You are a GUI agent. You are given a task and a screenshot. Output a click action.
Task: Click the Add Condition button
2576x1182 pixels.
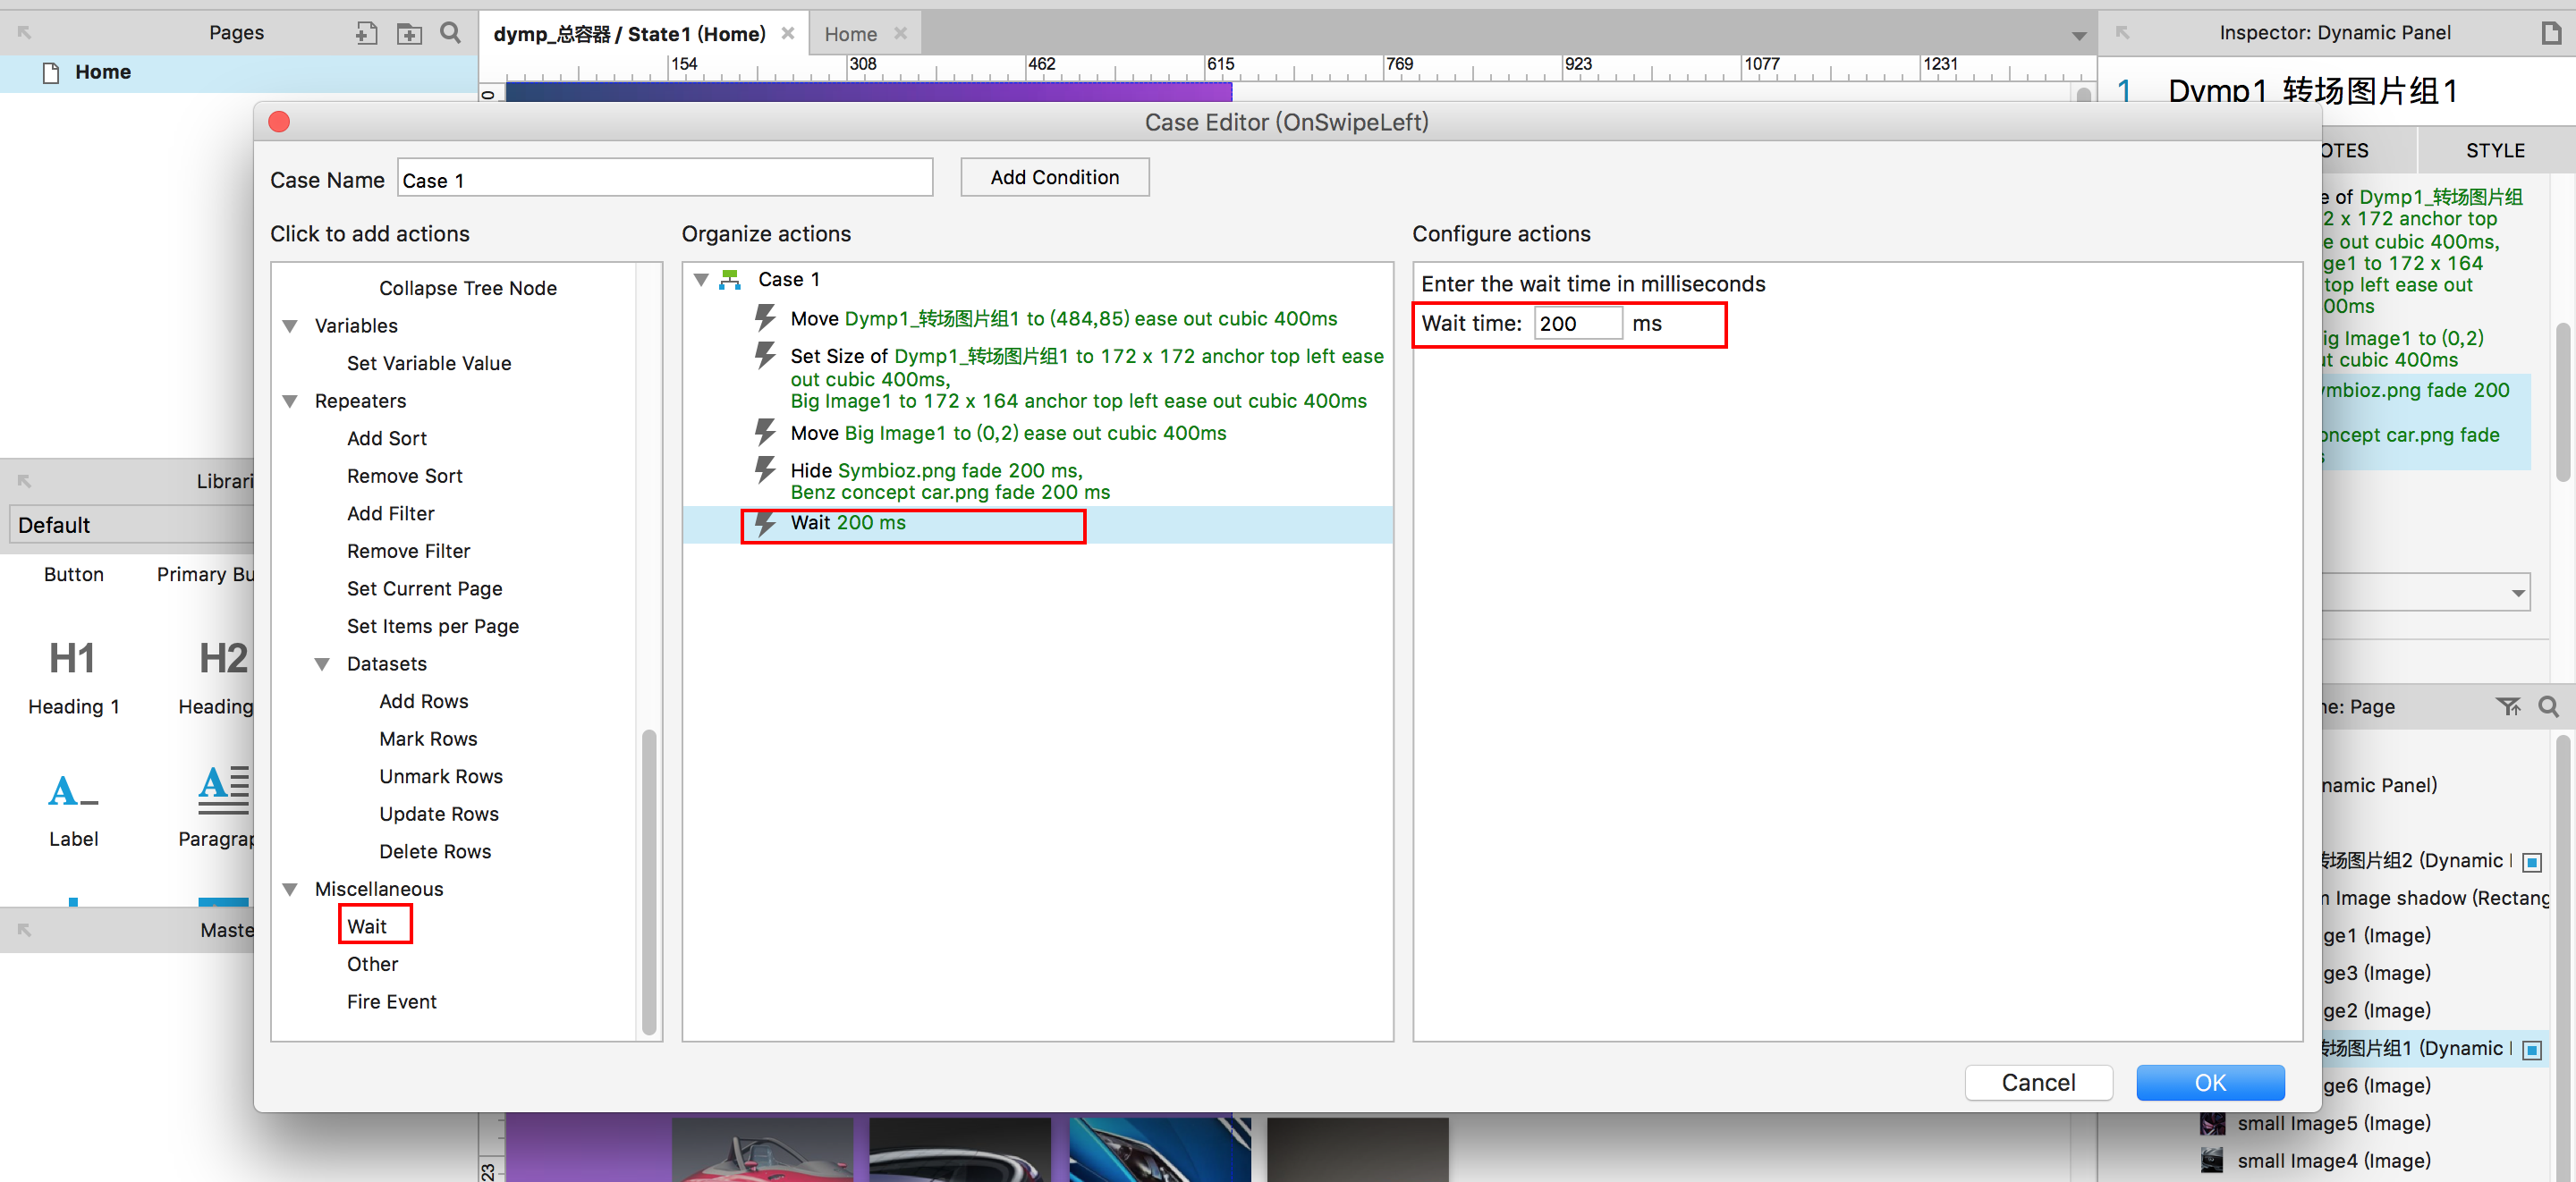tap(1054, 177)
